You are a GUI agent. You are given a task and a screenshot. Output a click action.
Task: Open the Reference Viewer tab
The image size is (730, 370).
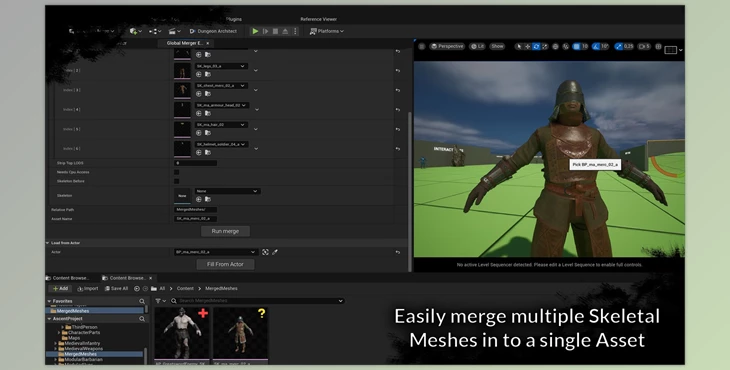point(318,19)
